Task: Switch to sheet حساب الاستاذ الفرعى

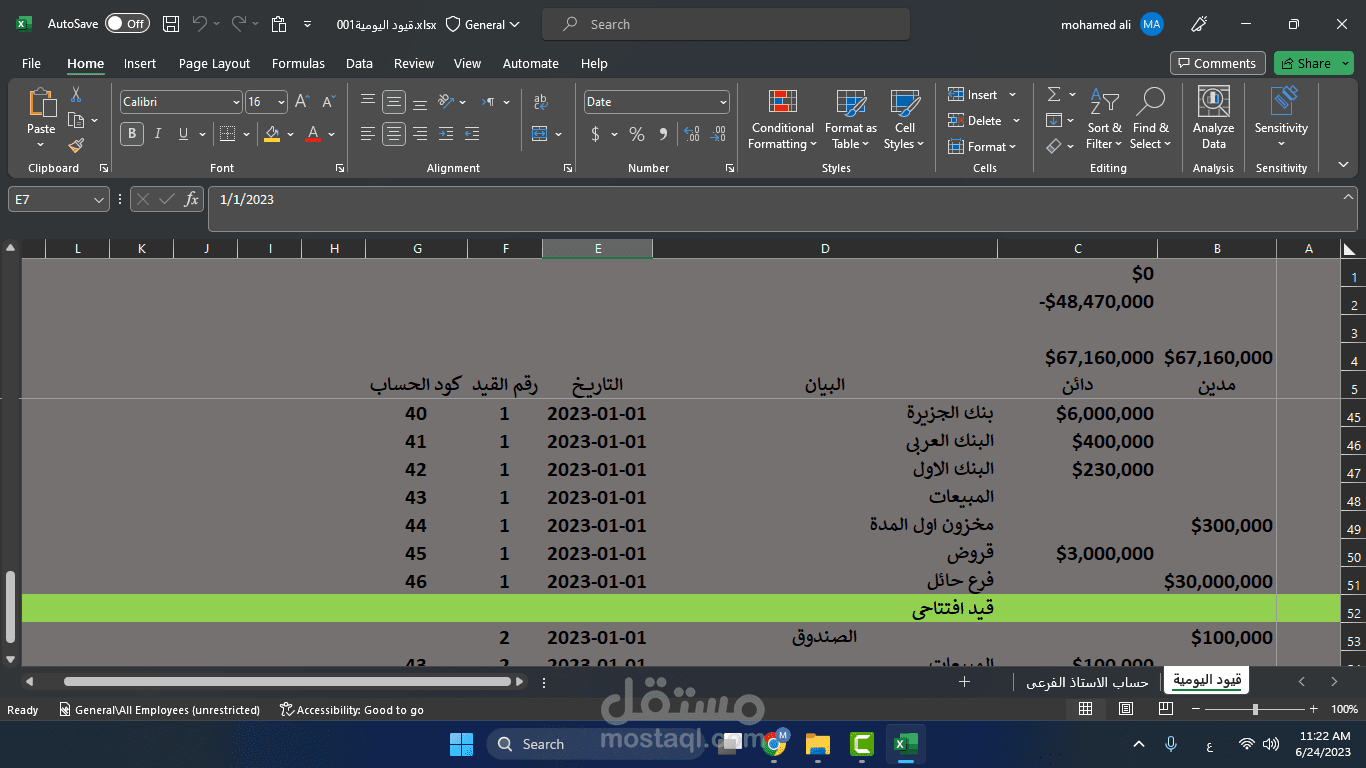Action: click(x=1087, y=682)
